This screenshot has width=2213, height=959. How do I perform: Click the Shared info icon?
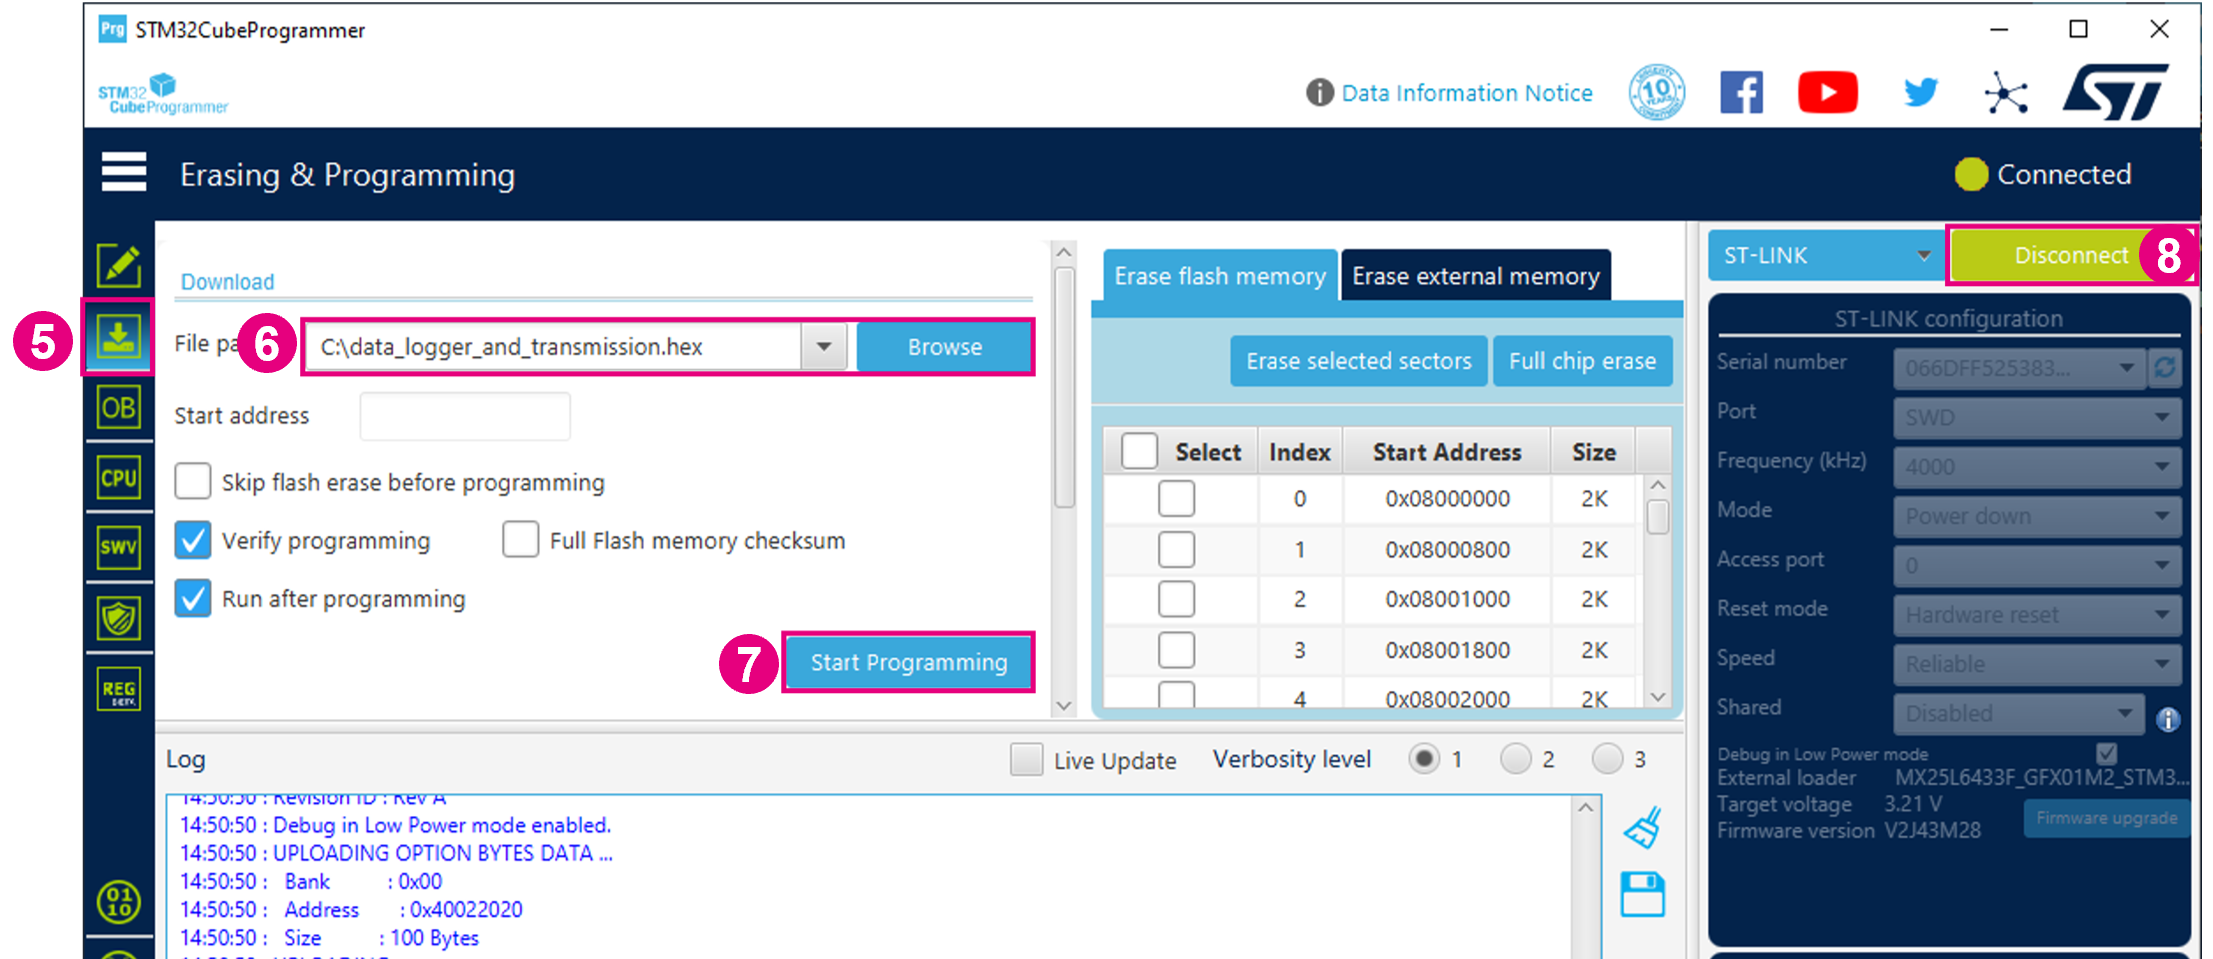tap(2168, 719)
